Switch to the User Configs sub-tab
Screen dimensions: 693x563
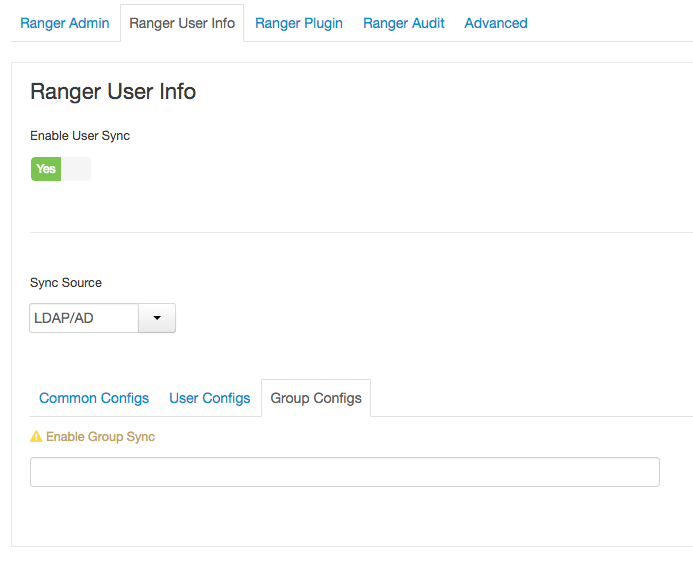click(210, 398)
